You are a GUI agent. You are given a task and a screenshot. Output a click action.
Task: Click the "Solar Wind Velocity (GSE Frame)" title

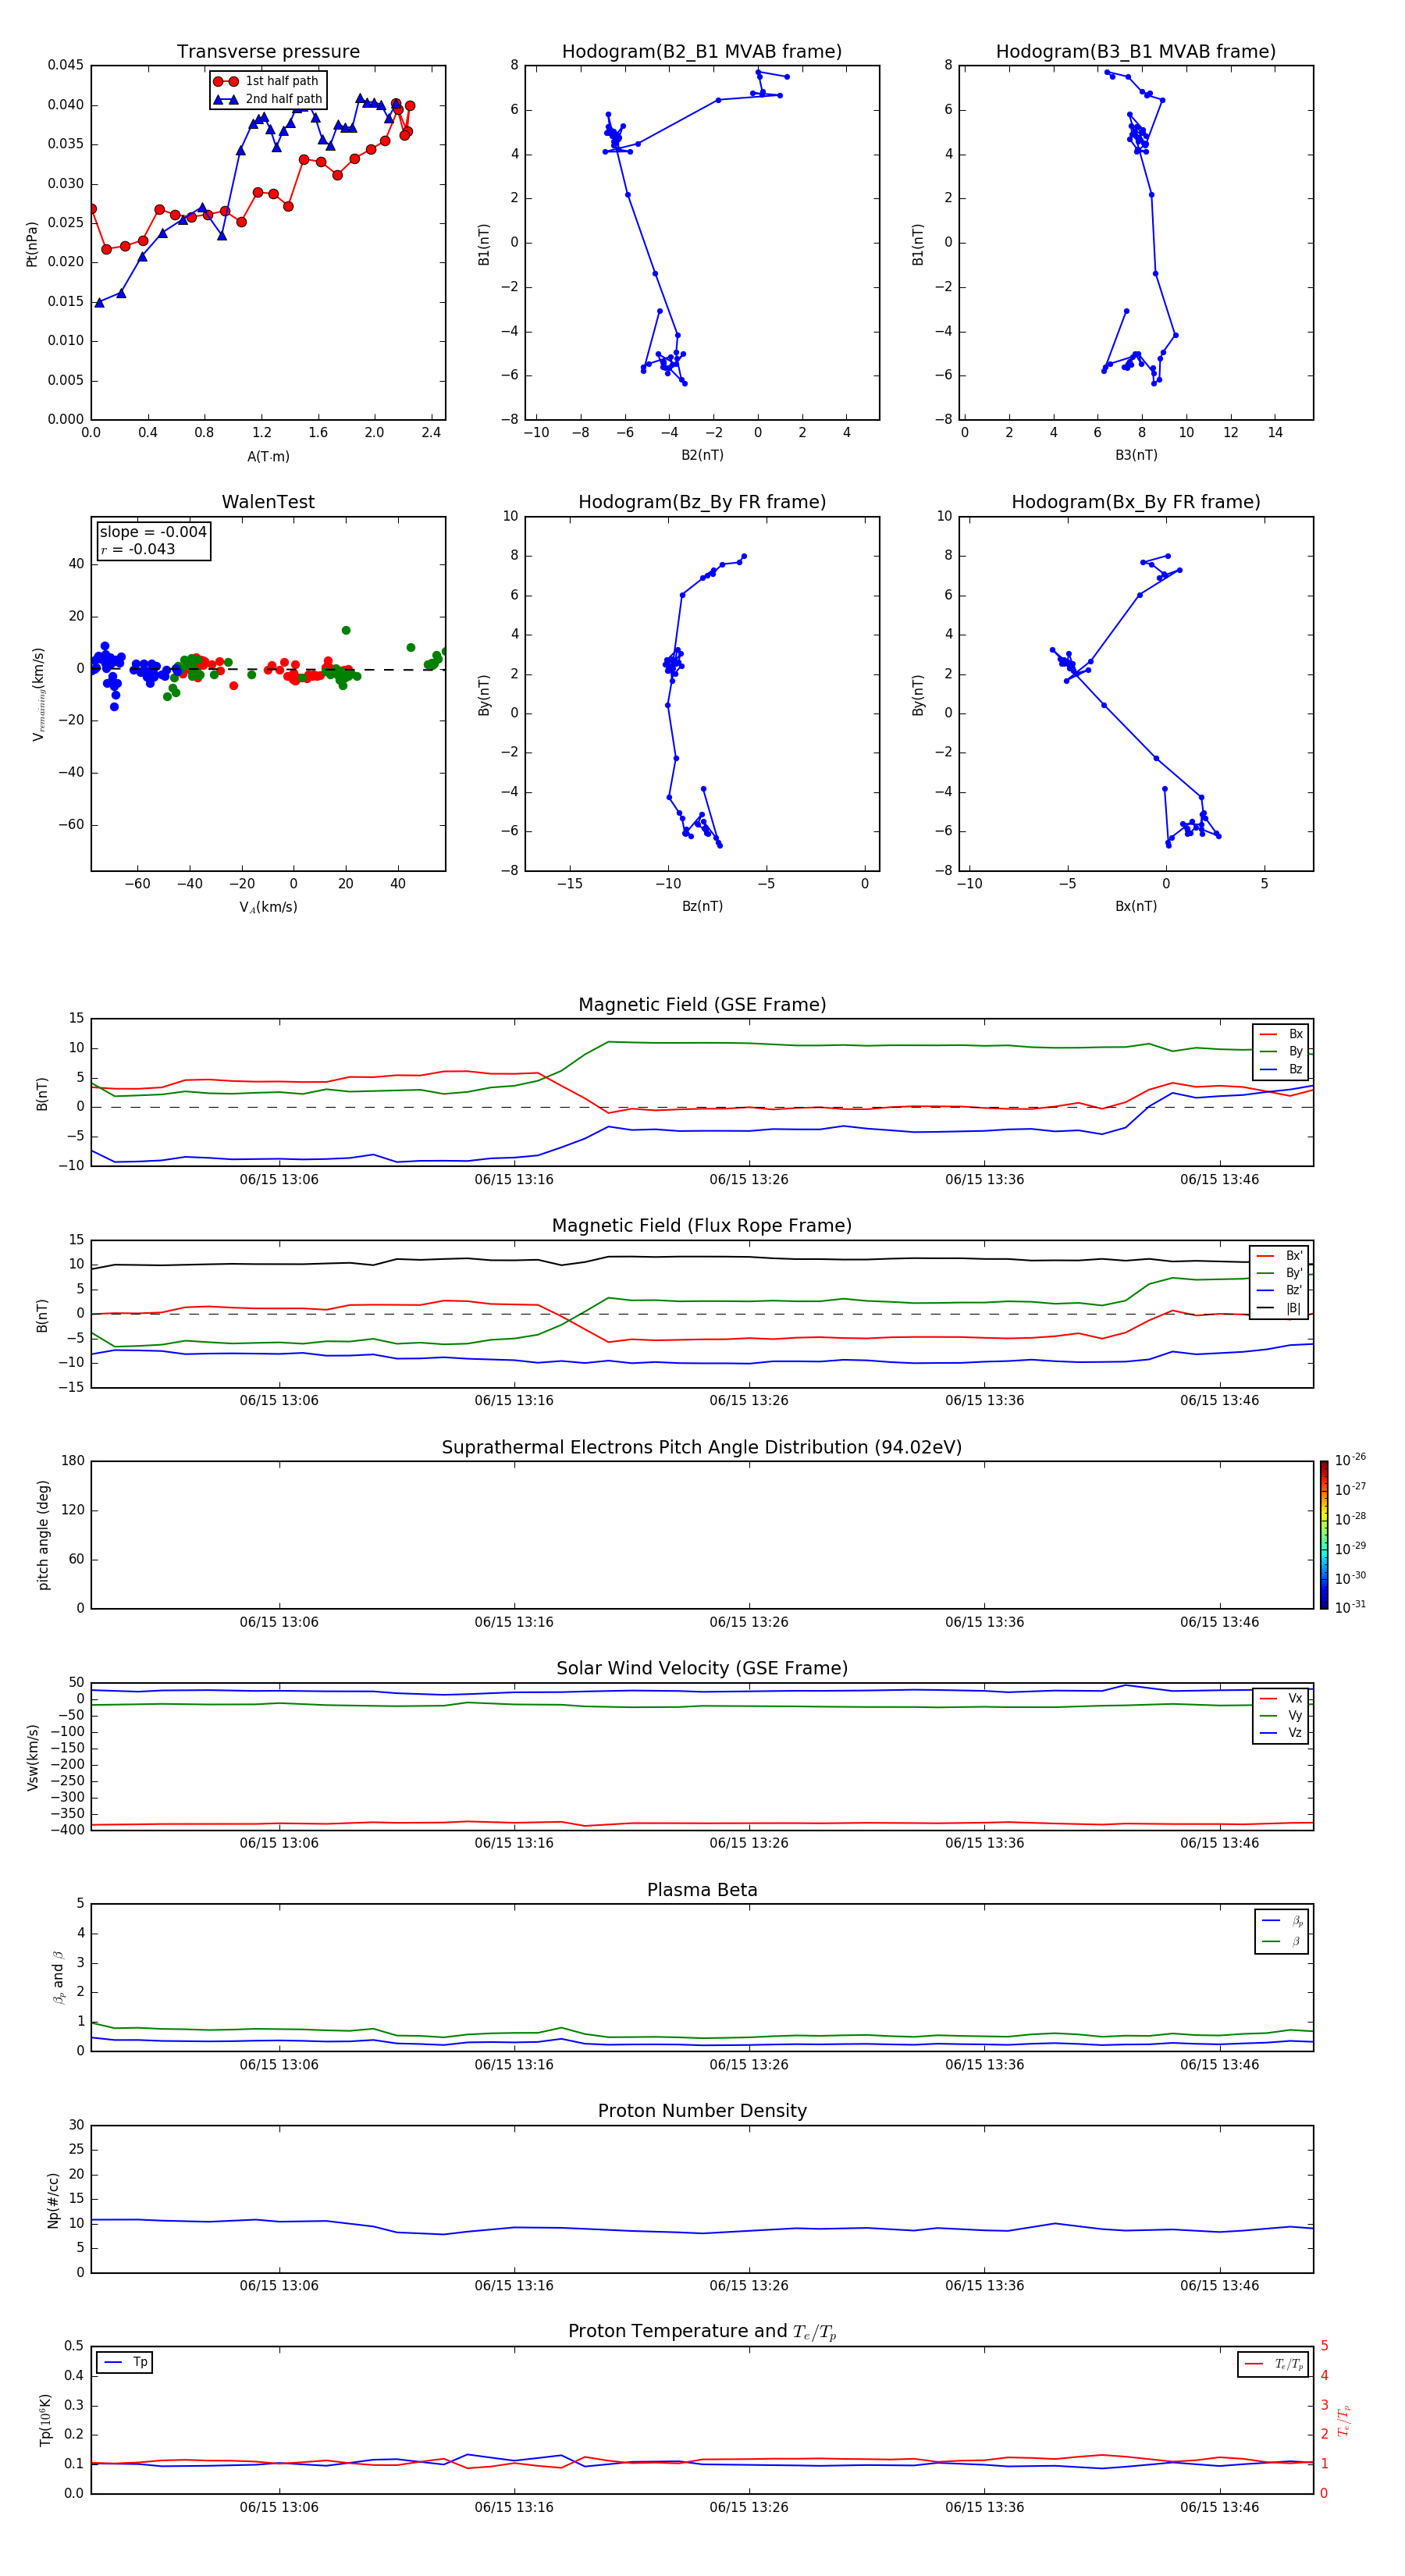[x=702, y=1669]
